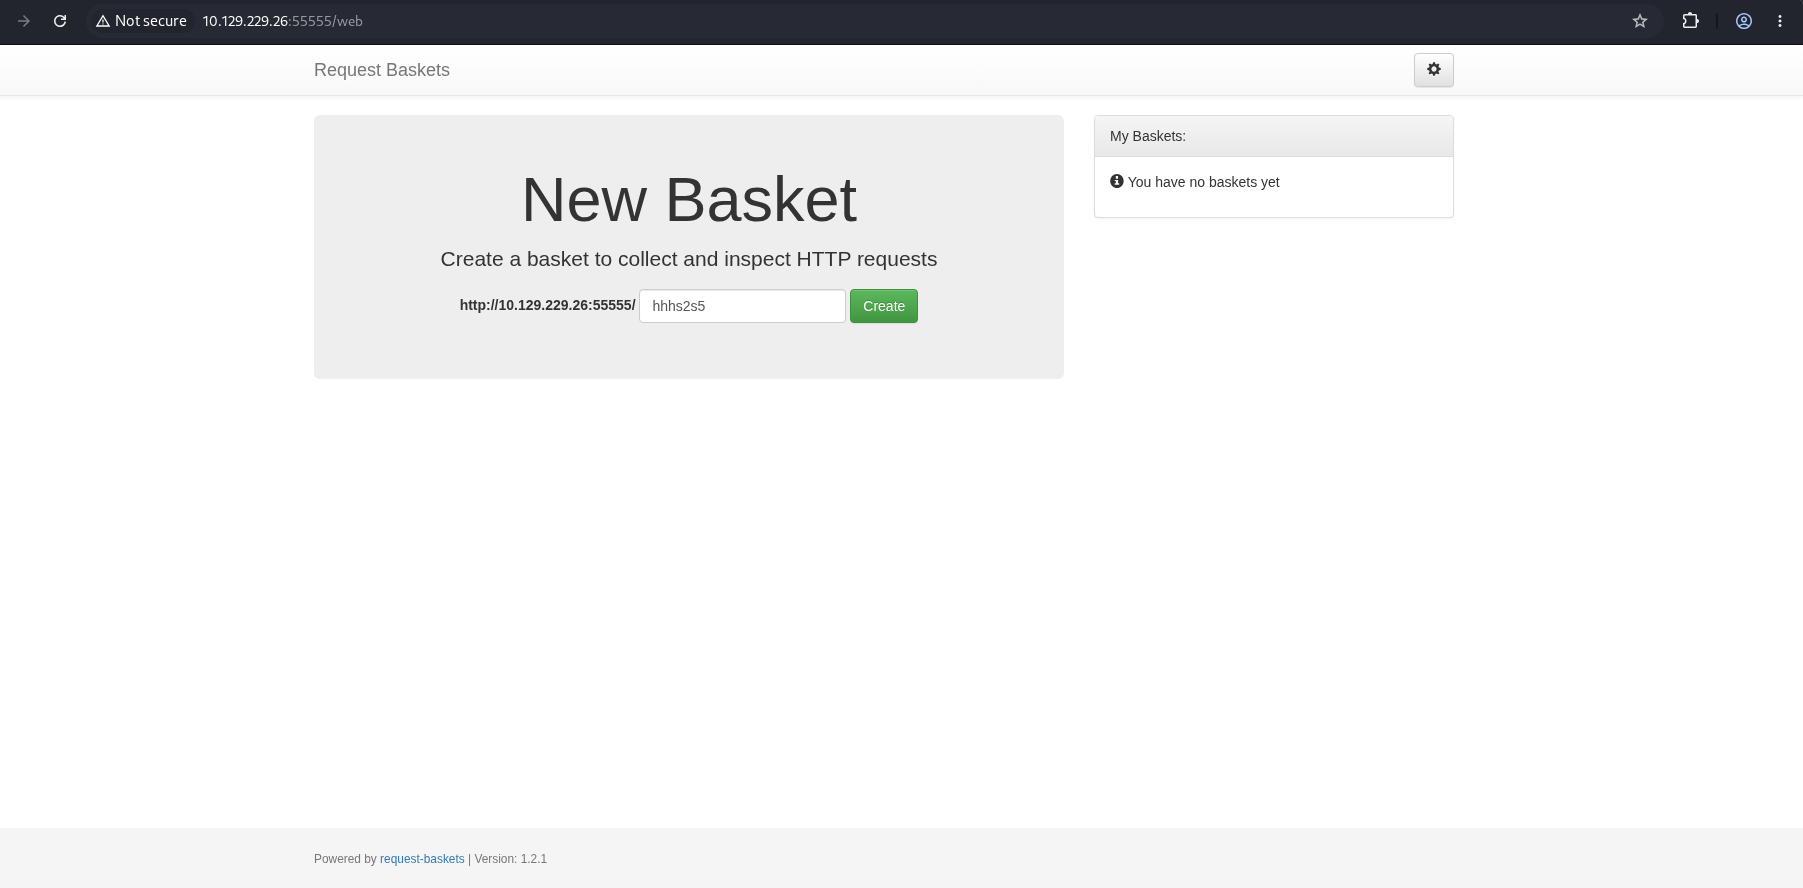The height and width of the screenshot is (888, 1803).
Task: Click the My Baskets panel header
Action: pos(1274,136)
